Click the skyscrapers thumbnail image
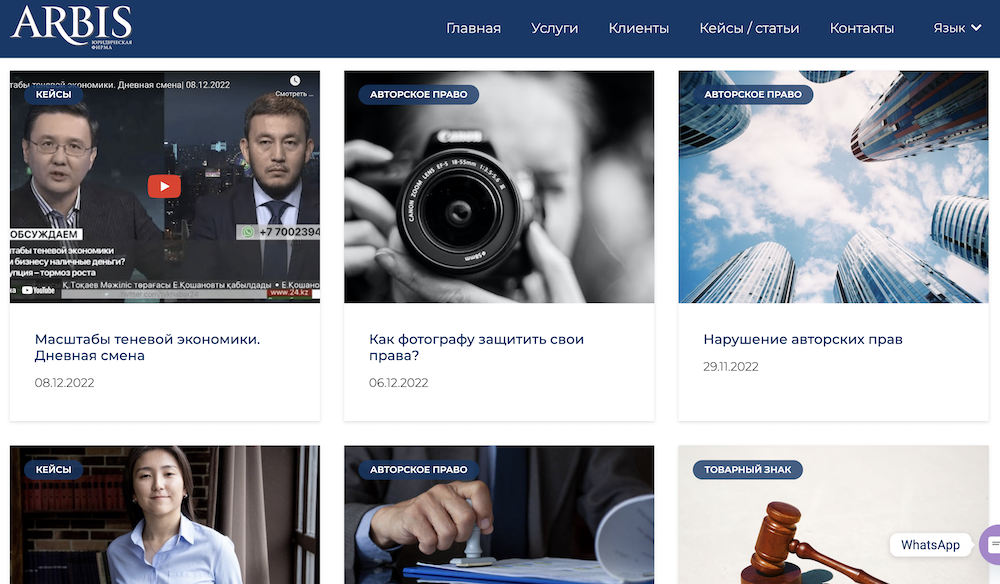Image resolution: width=1000 pixels, height=584 pixels. point(833,186)
